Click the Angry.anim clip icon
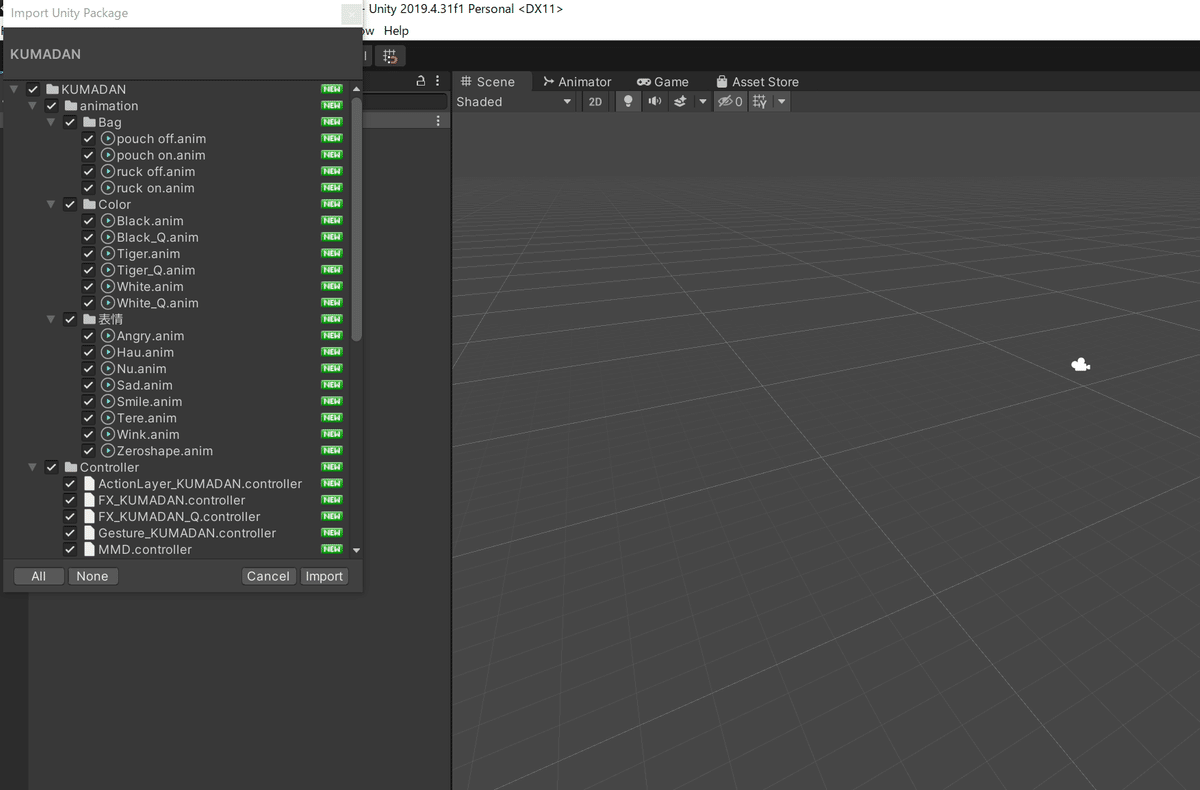Screen dimensions: 1200x790 [x=108, y=335]
